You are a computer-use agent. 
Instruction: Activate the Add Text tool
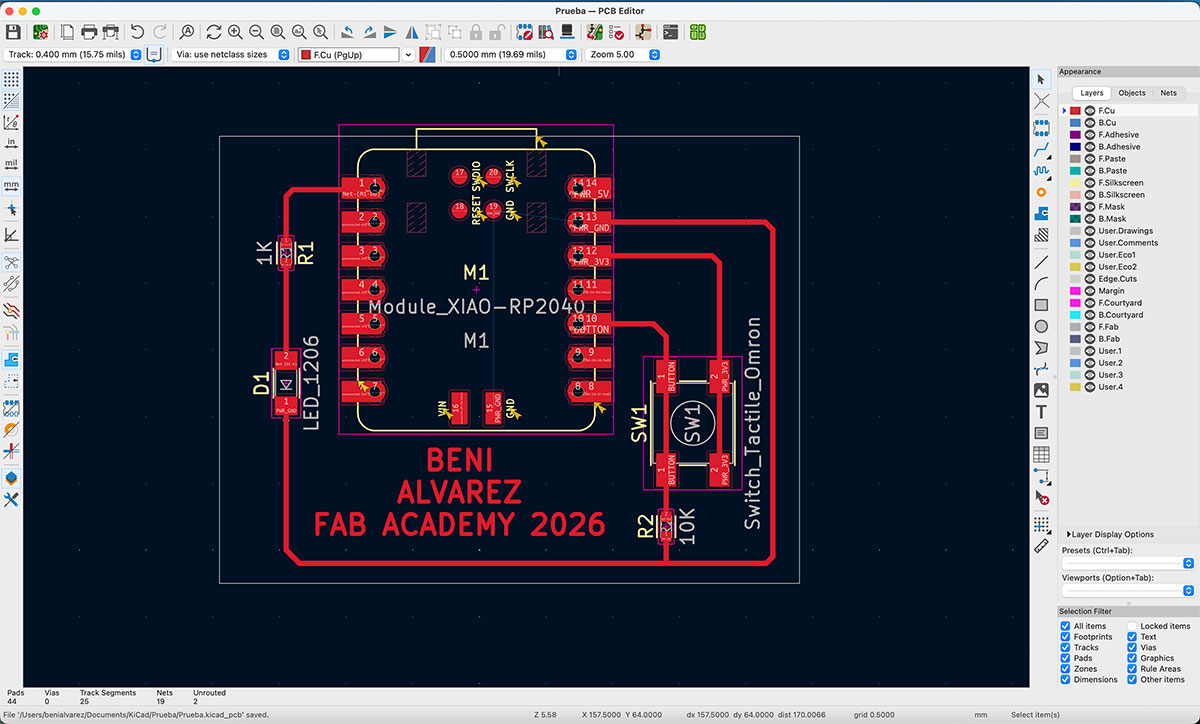[1043, 411]
